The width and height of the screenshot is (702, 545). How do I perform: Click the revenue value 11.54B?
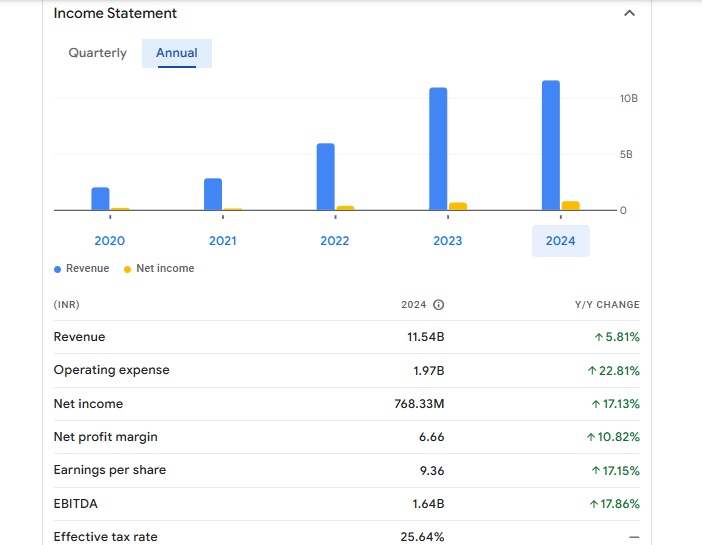[425, 337]
